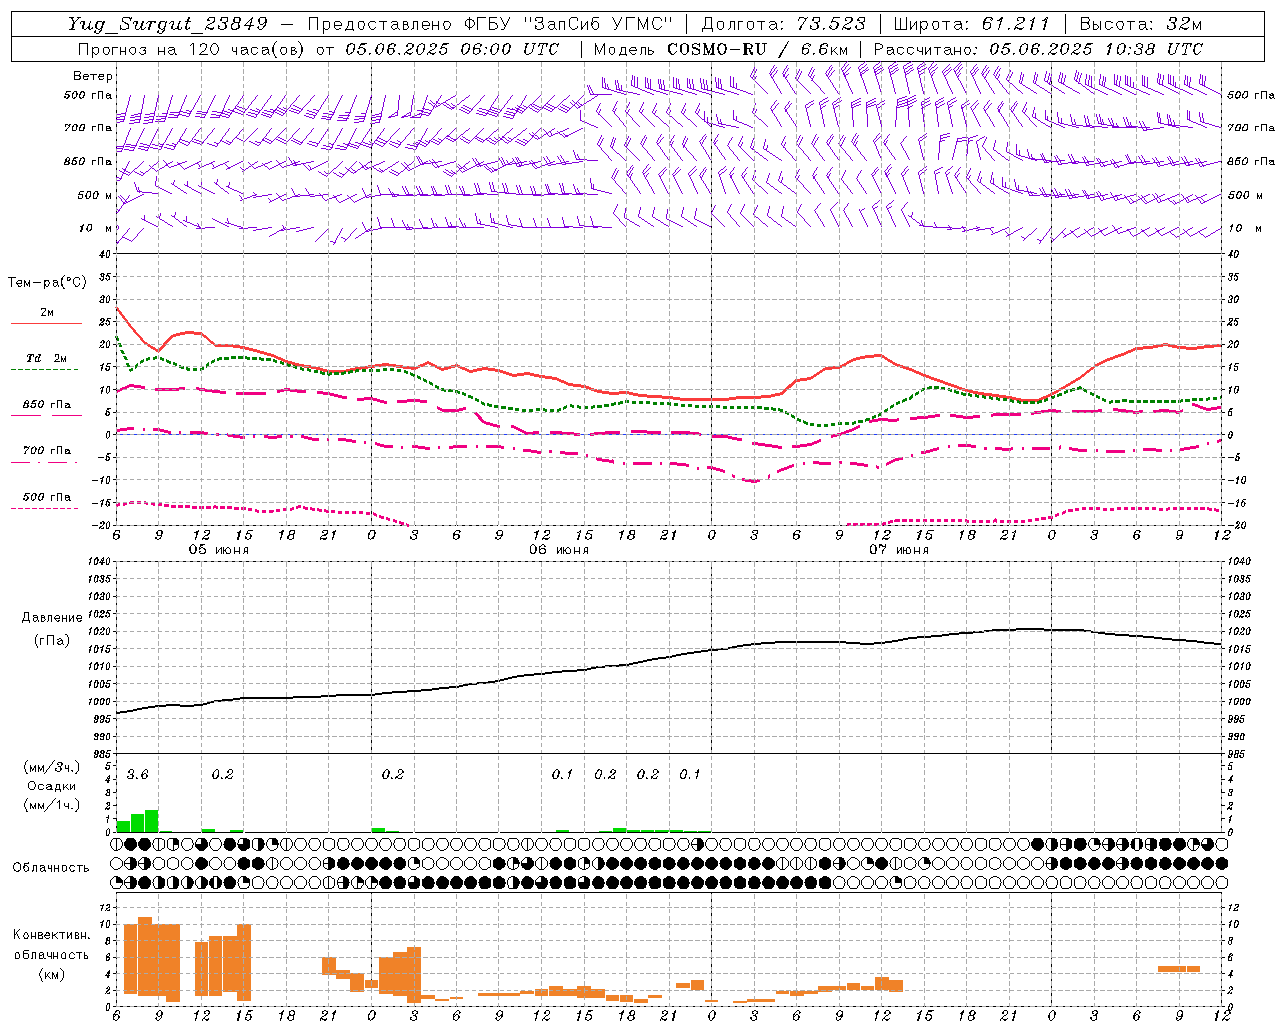Click the 850 гПа temperature legend entry
Viewport: 1280px width, 1024px height.
[46, 406]
